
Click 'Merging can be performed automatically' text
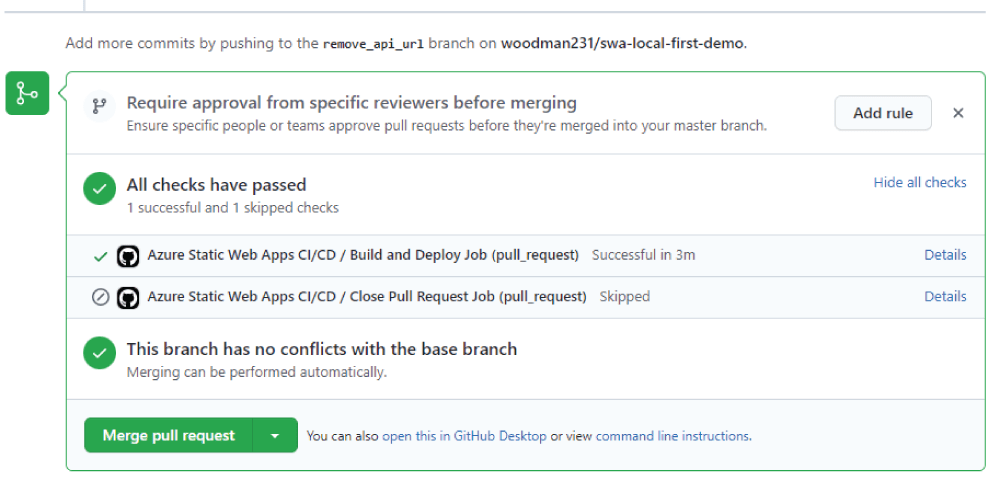coord(256,372)
